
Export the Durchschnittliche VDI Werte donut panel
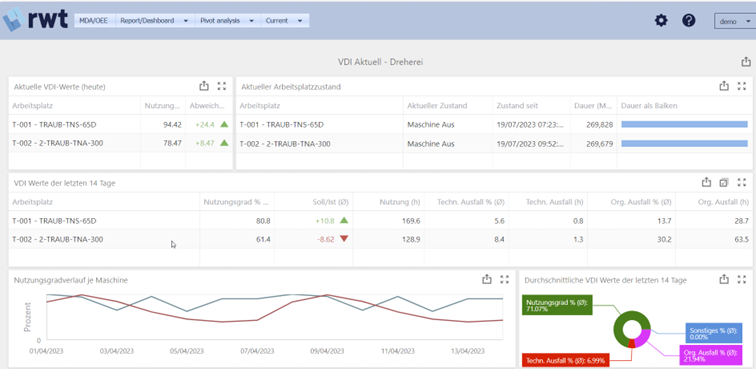(x=724, y=279)
